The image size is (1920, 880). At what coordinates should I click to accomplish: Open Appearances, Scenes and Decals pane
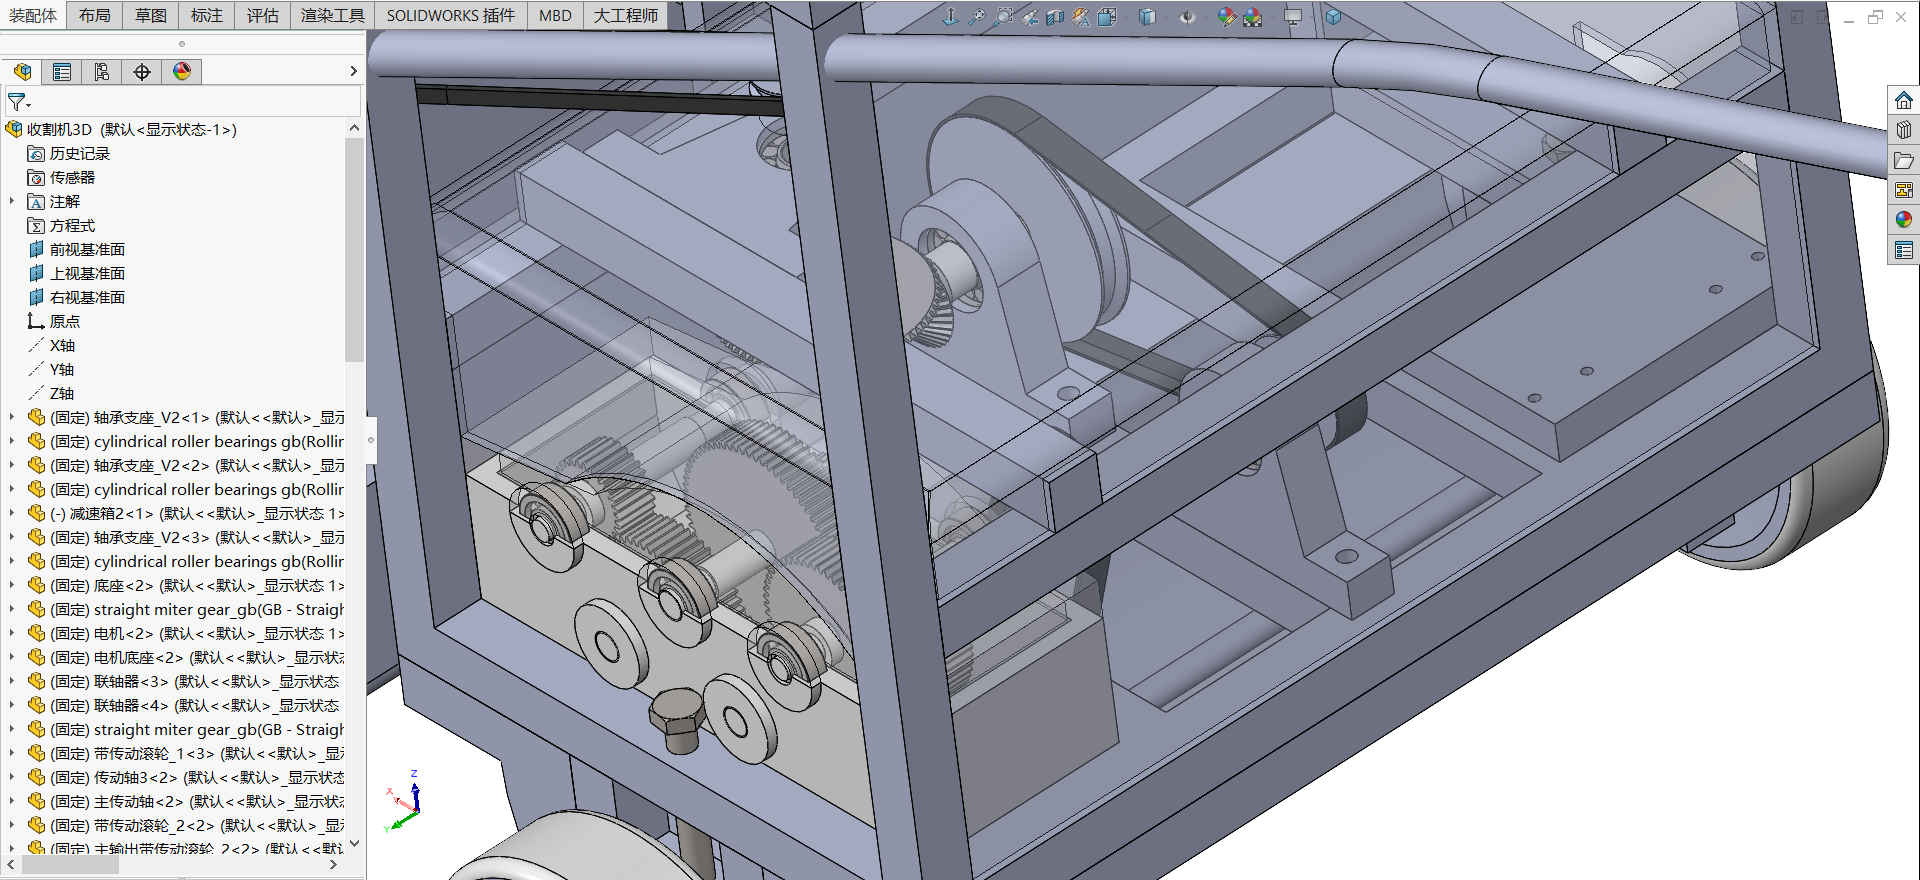[x=1904, y=220]
